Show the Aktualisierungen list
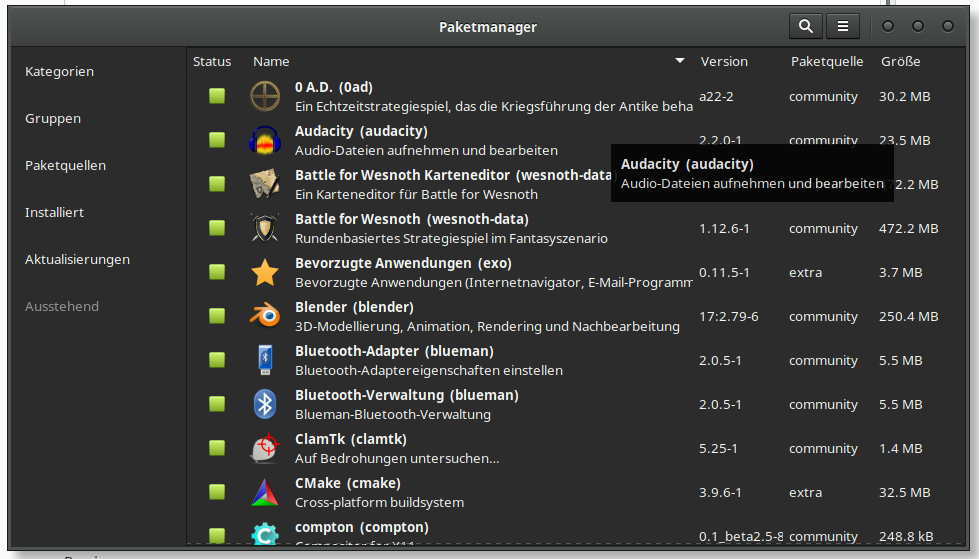The height and width of the screenshot is (559, 979). click(x=77, y=259)
